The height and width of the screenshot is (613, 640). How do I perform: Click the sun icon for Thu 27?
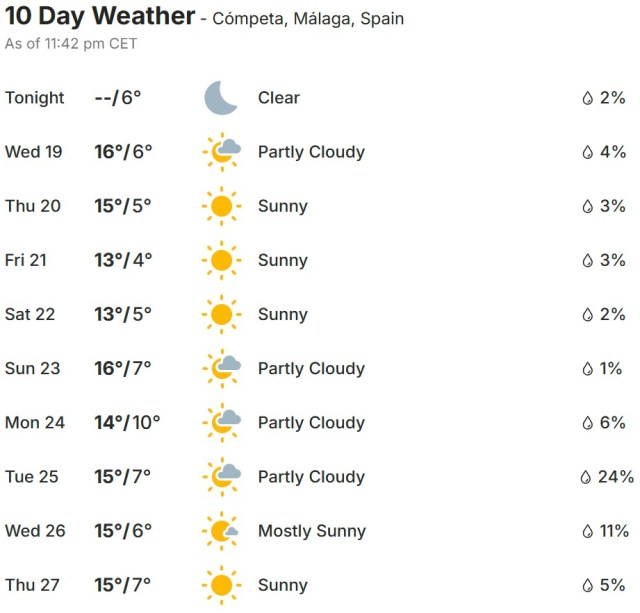(221, 585)
